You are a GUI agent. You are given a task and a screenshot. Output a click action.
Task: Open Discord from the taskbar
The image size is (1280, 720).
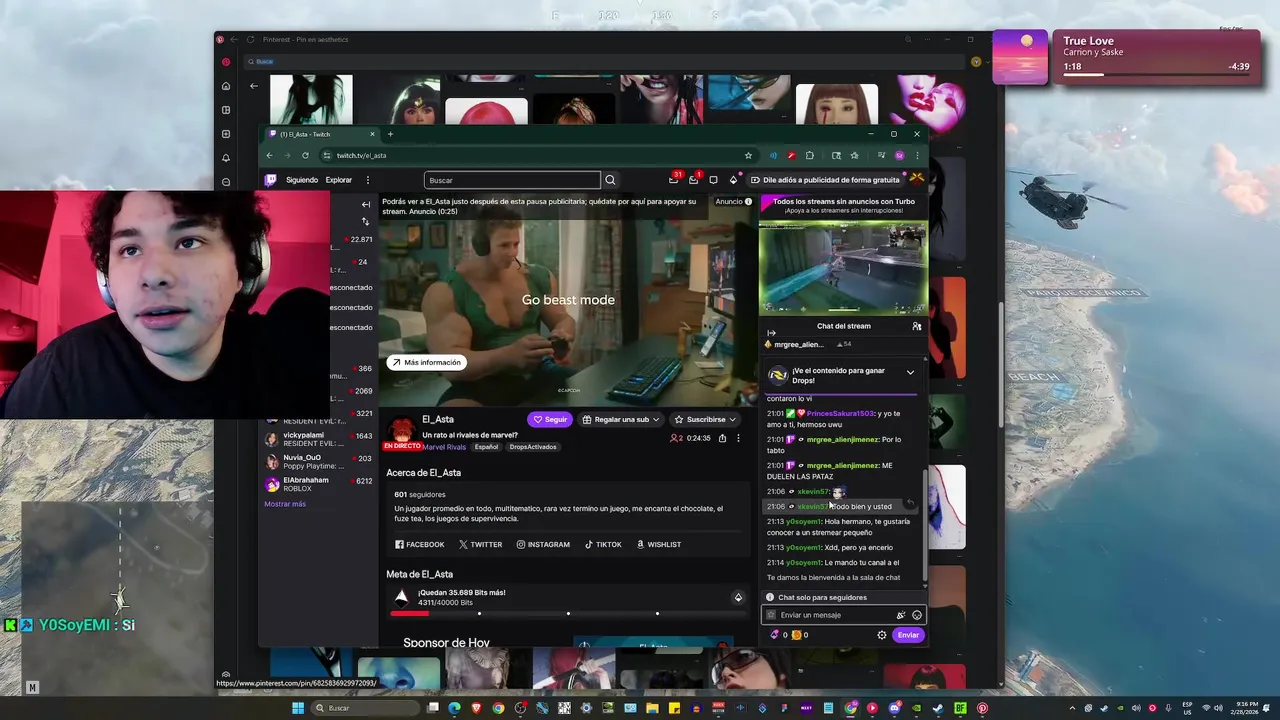pyautogui.click(x=894, y=708)
